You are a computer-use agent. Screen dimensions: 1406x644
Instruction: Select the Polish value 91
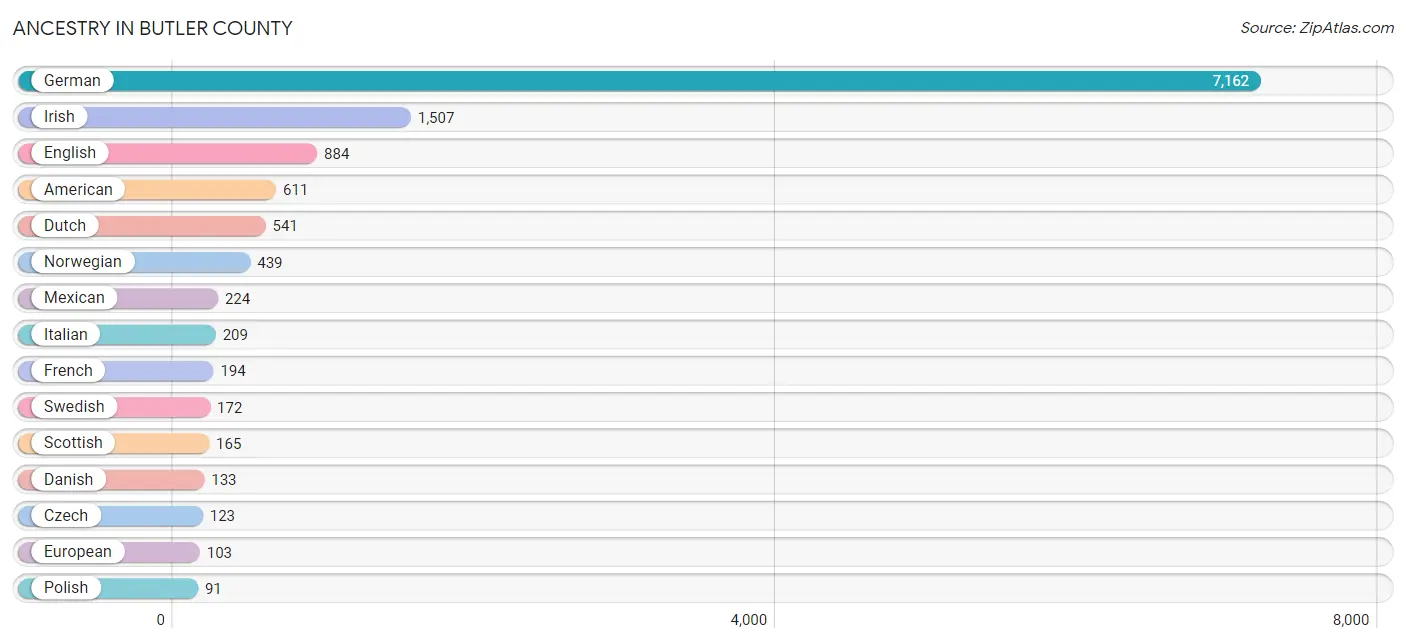213,589
